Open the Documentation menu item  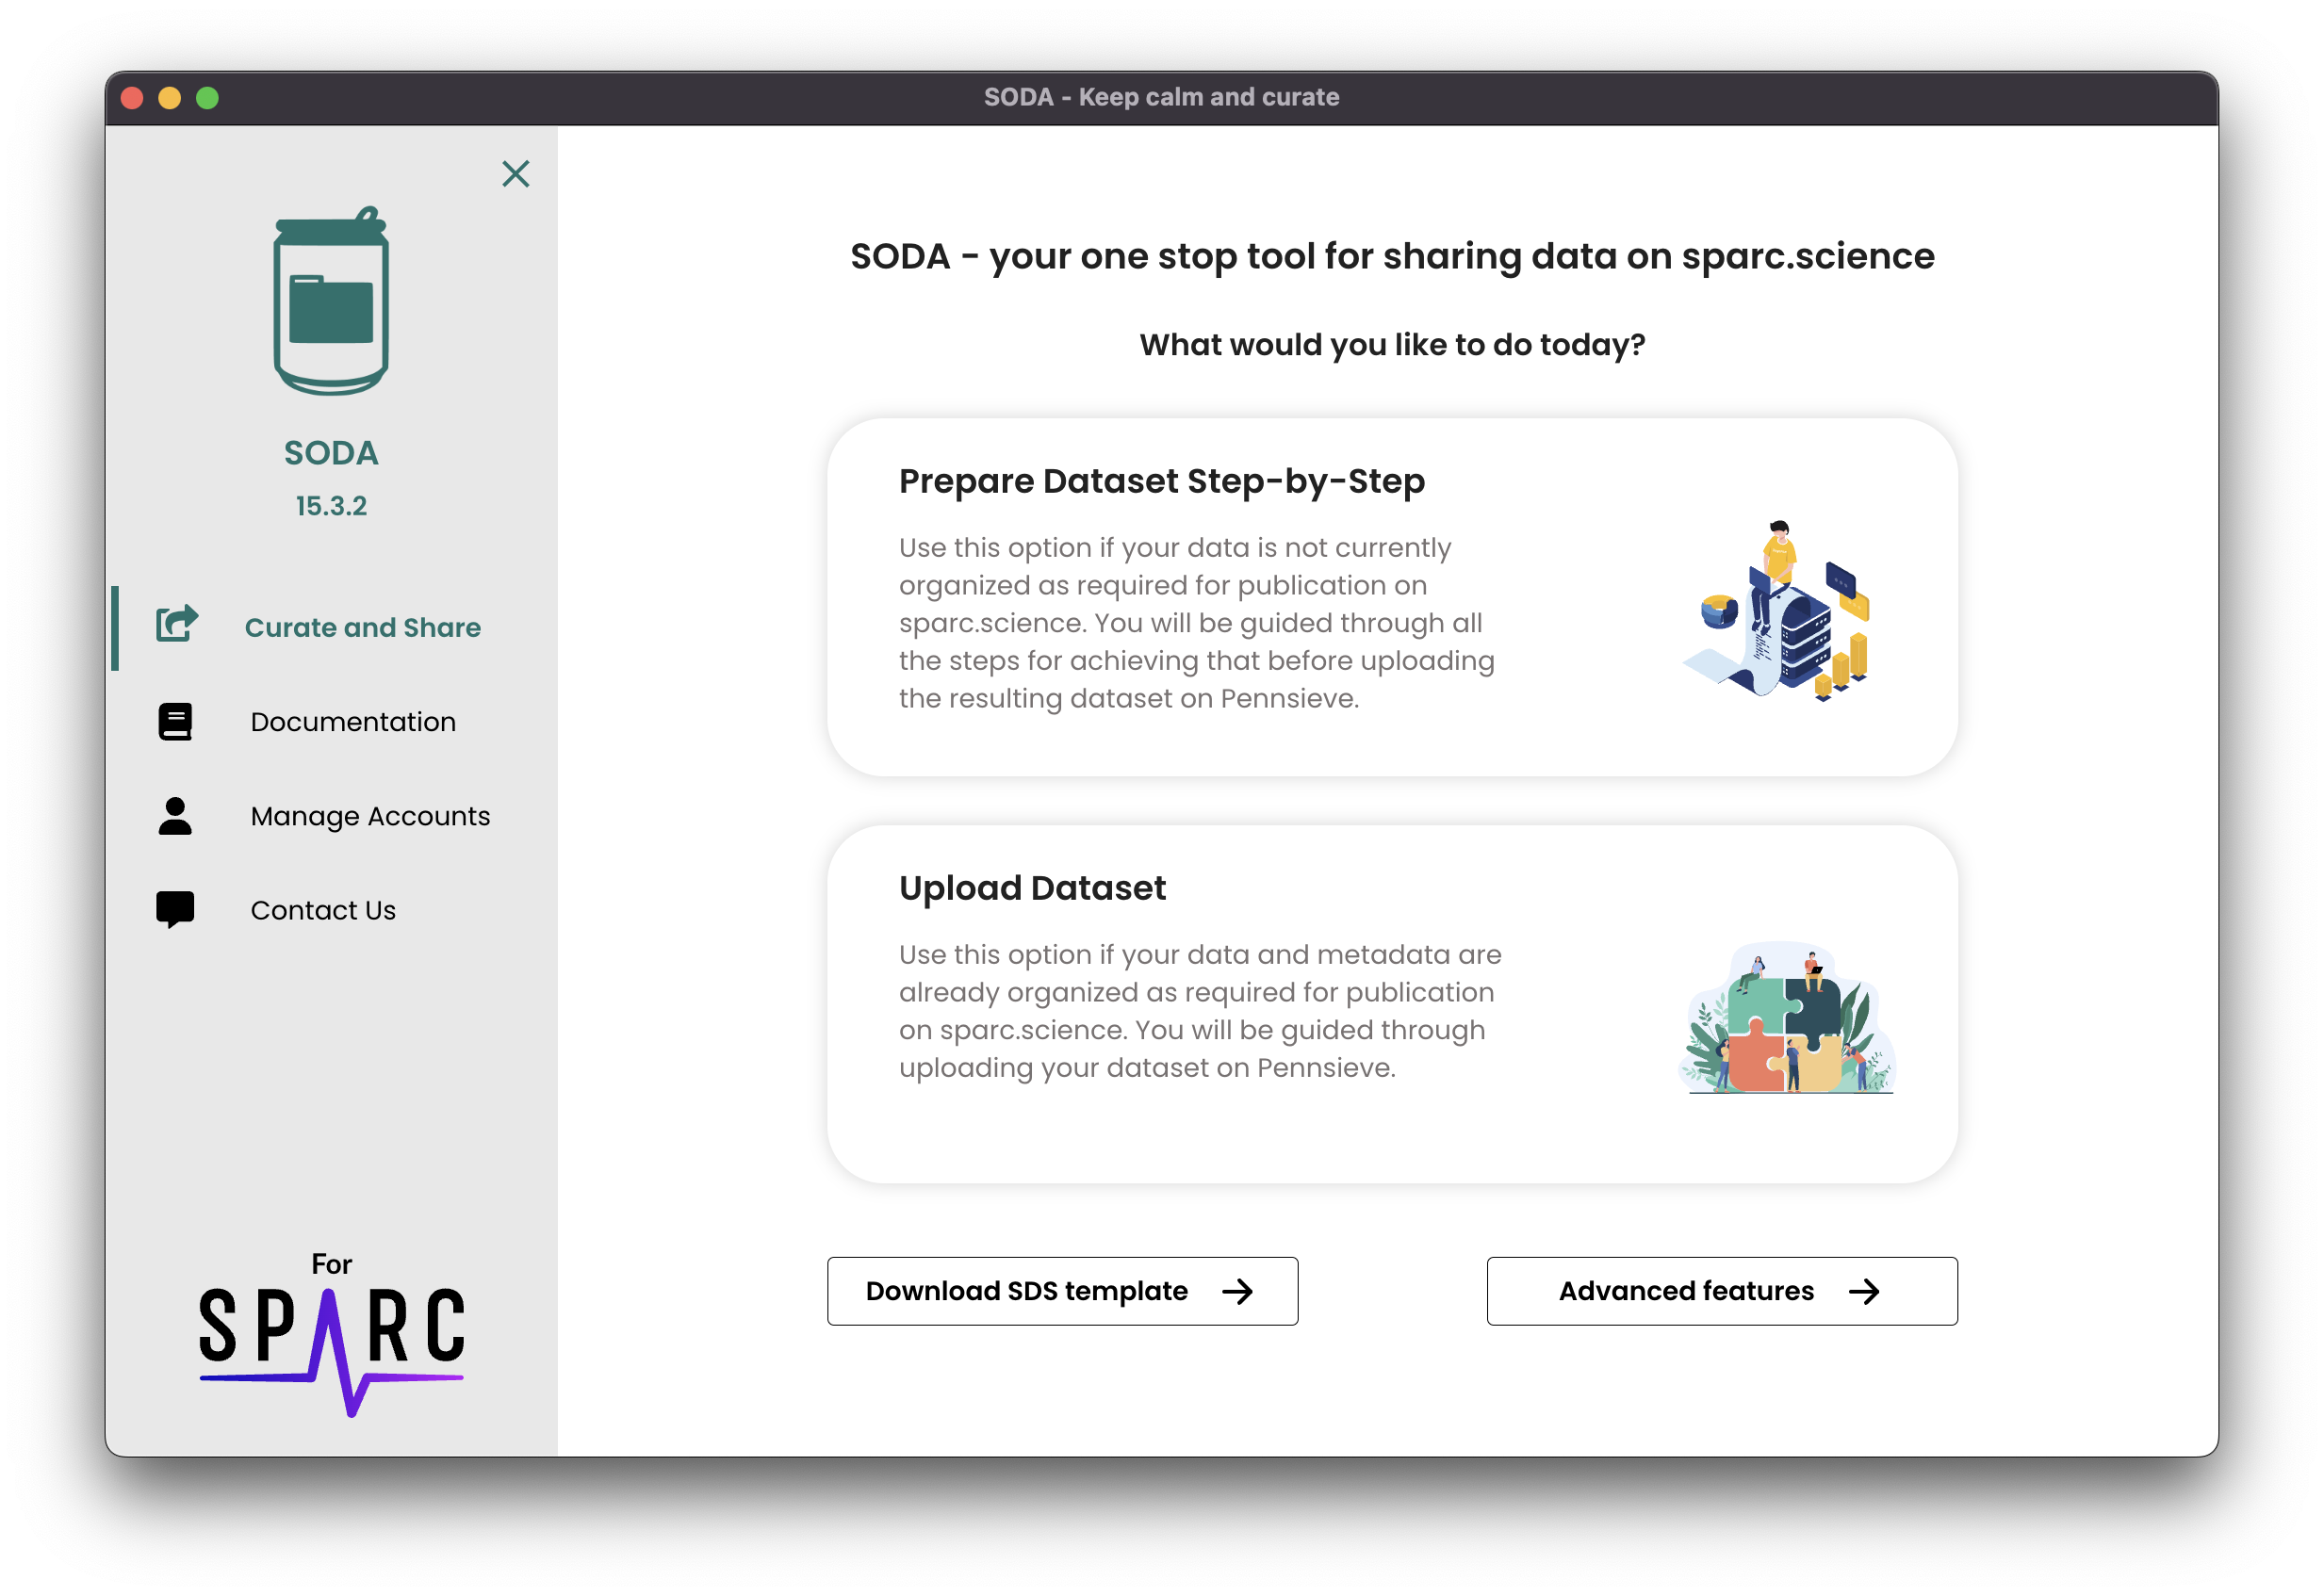[353, 721]
